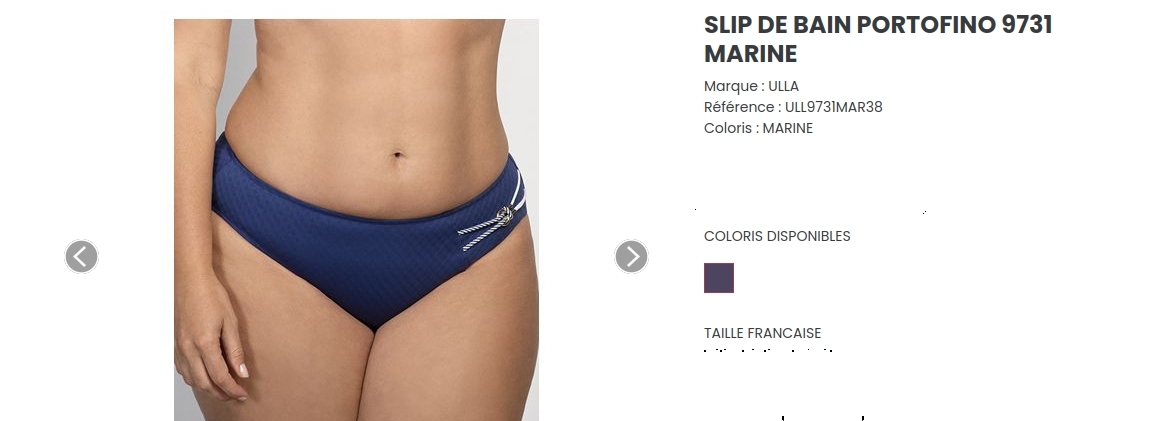
Task: Select the marine navy color swatch
Action: (719, 278)
